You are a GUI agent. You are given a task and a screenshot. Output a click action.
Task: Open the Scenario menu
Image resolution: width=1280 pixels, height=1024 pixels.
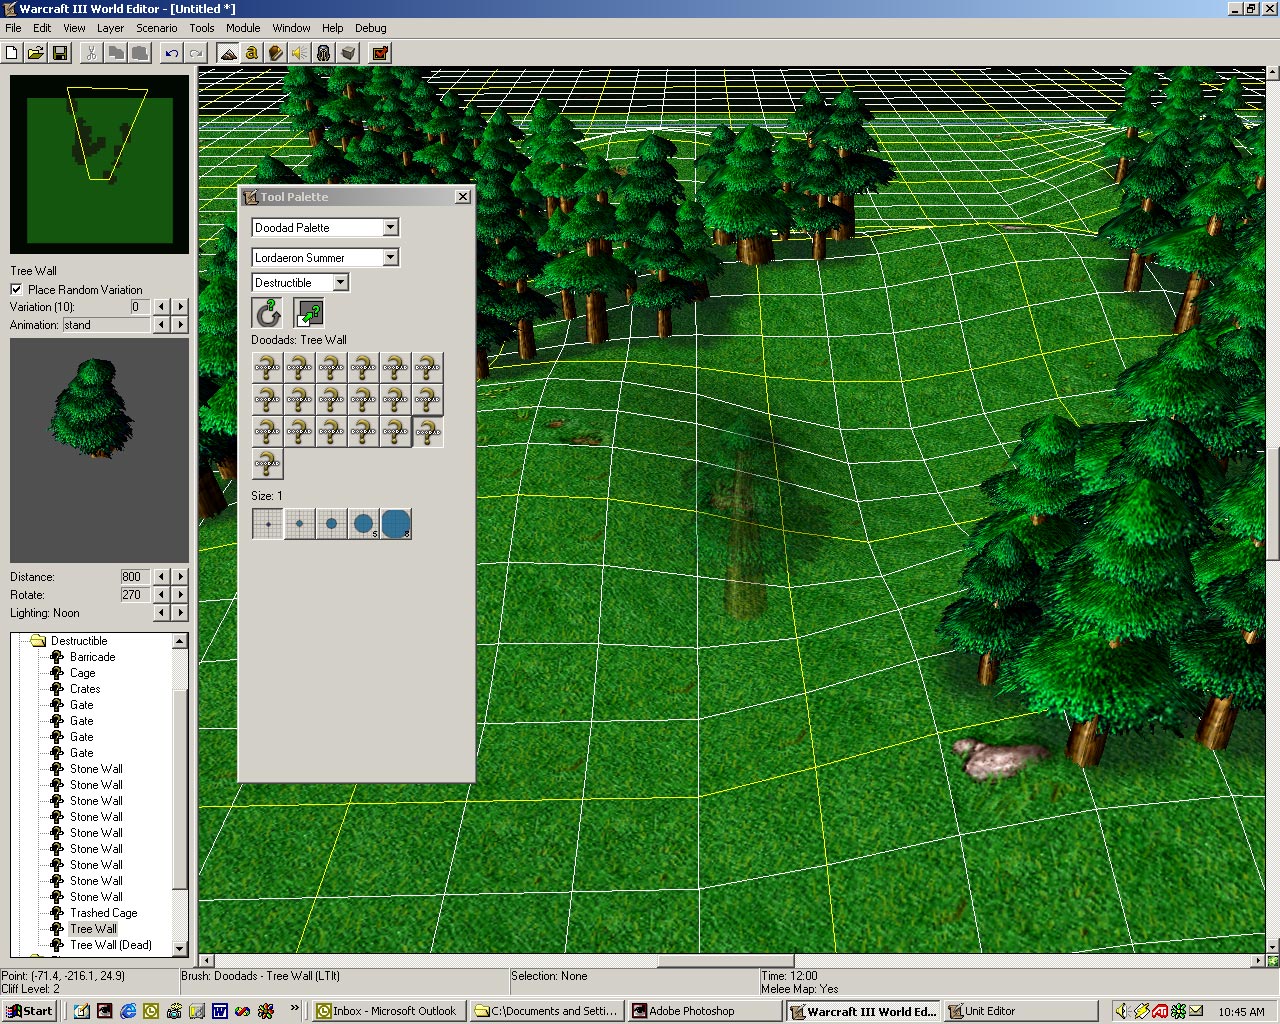(x=156, y=28)
